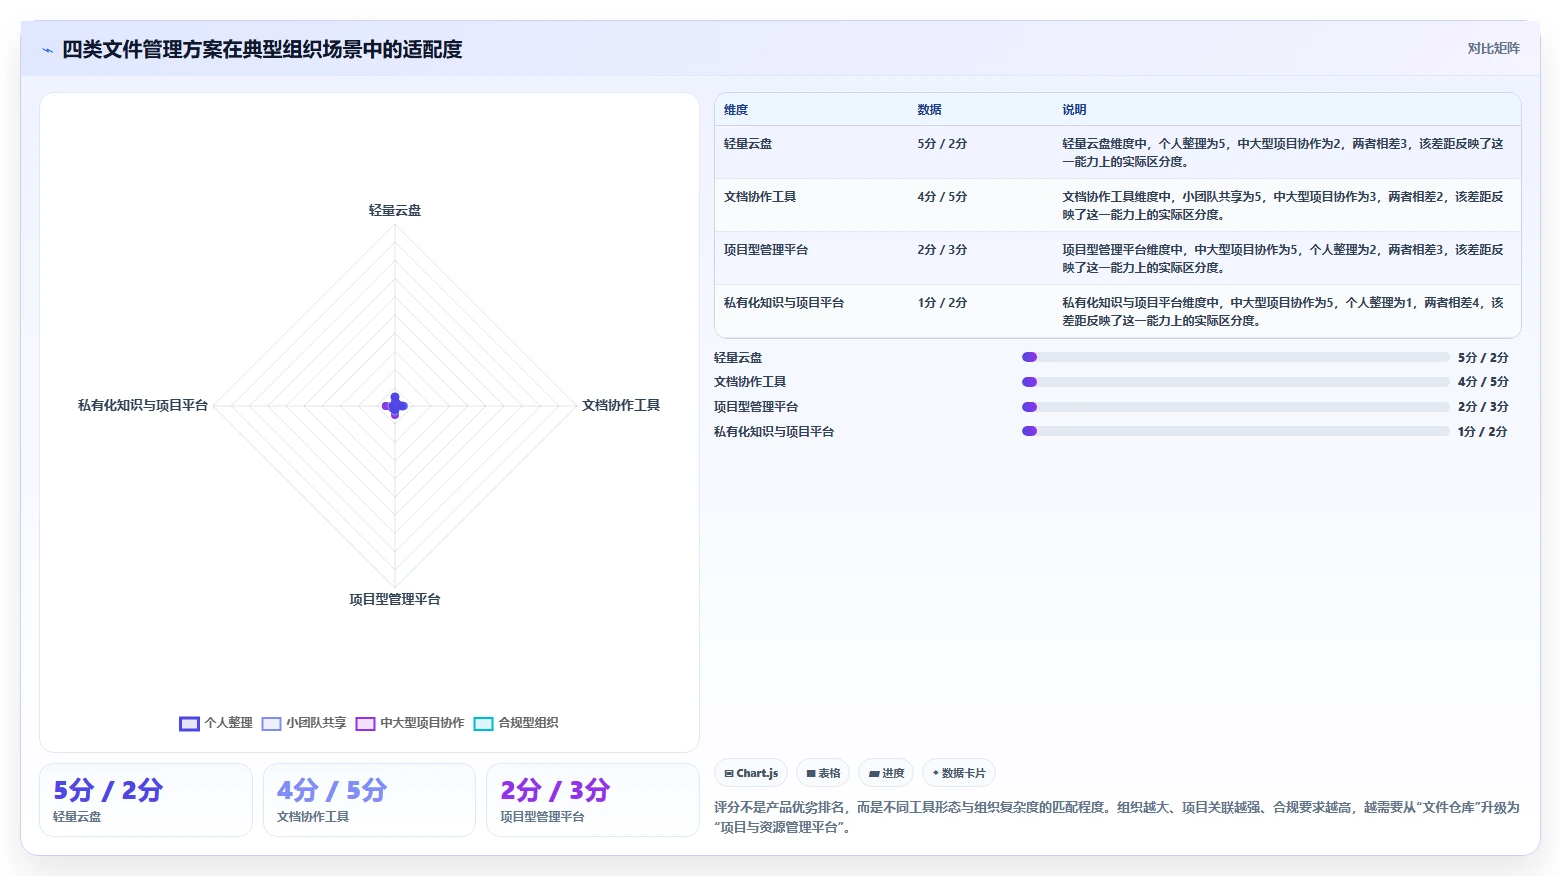
Task: Click the 1分 / 2分 value in the table
Action: click(x=942, y=303)
